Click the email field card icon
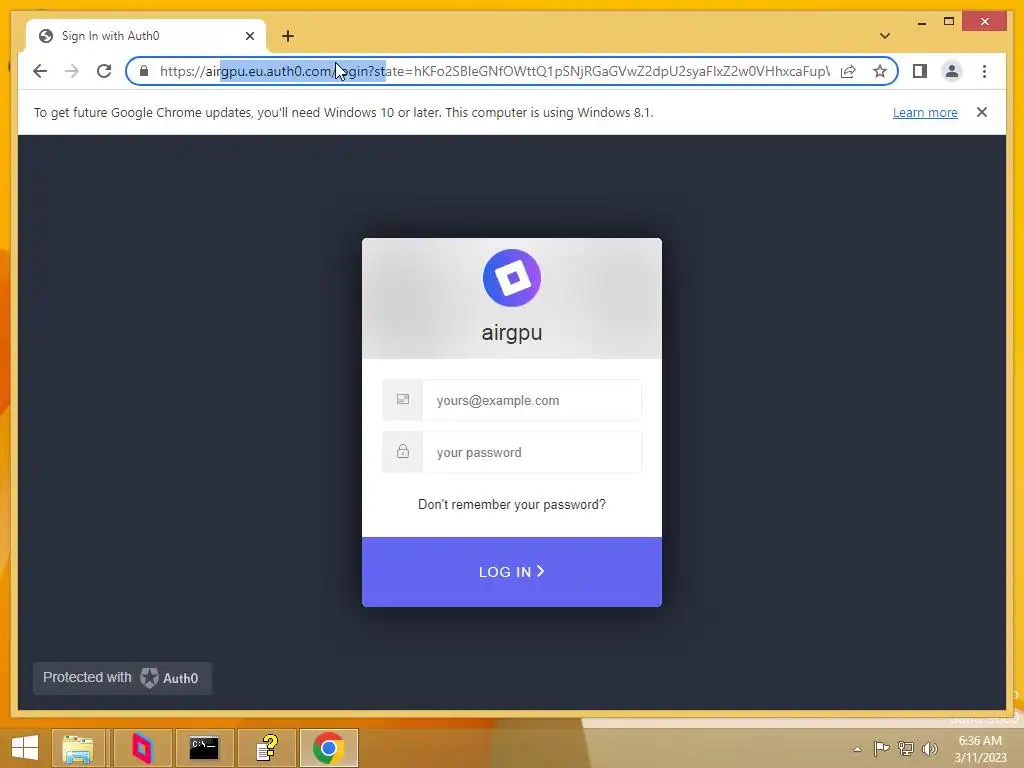This screenshot has width=1024, height=768. 403,400
